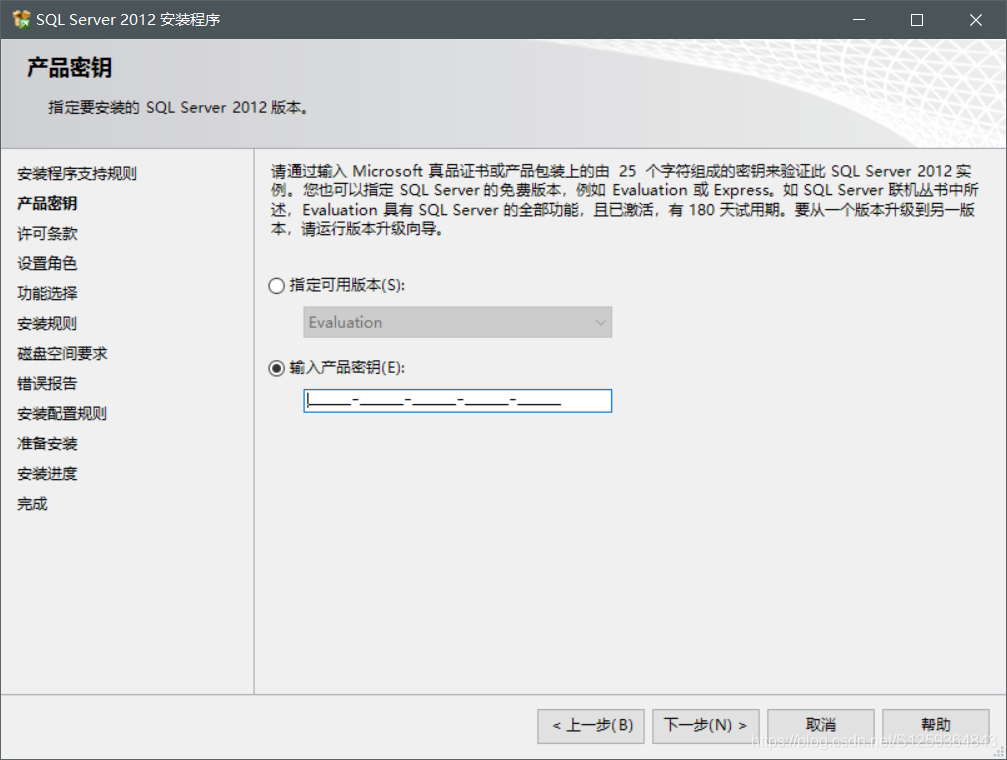Select the 磁盘空间要求 step in sidebar

click(62, 353)
